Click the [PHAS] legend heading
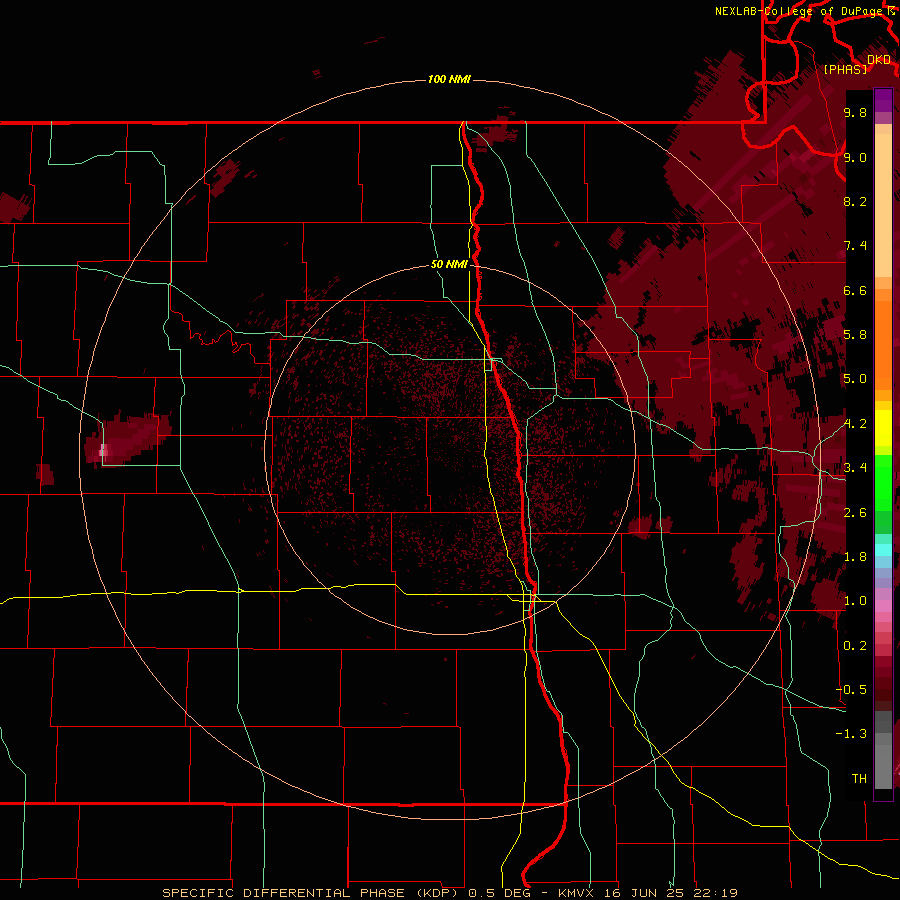The image size is (900, 900). (x=845, y=69)
